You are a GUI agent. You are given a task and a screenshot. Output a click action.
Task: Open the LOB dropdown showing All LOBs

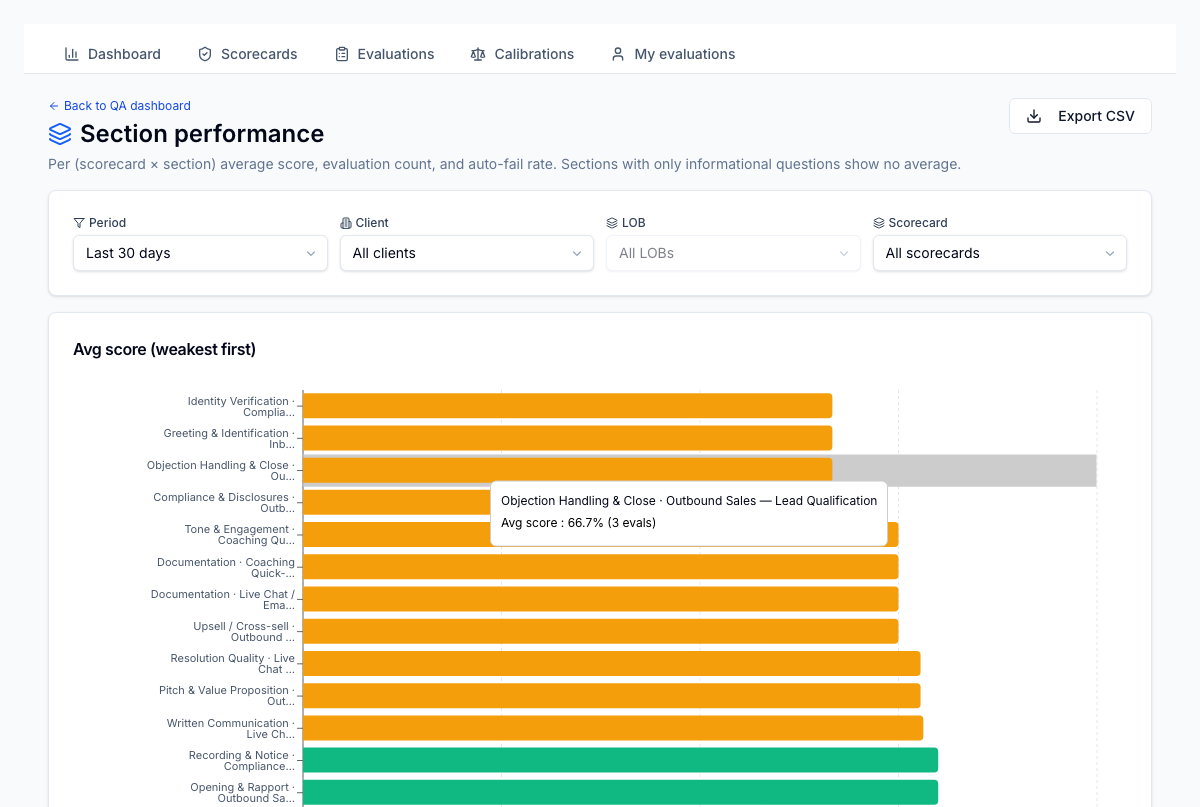733,253
